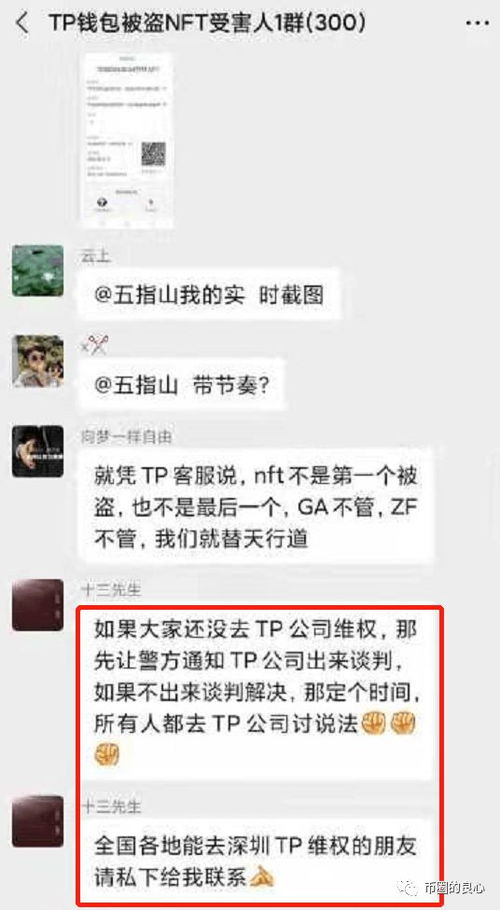Screen dimensions: 500x910
Task: Tap the message about 深圳TP维权的朋友
Action: pos(255,861)
